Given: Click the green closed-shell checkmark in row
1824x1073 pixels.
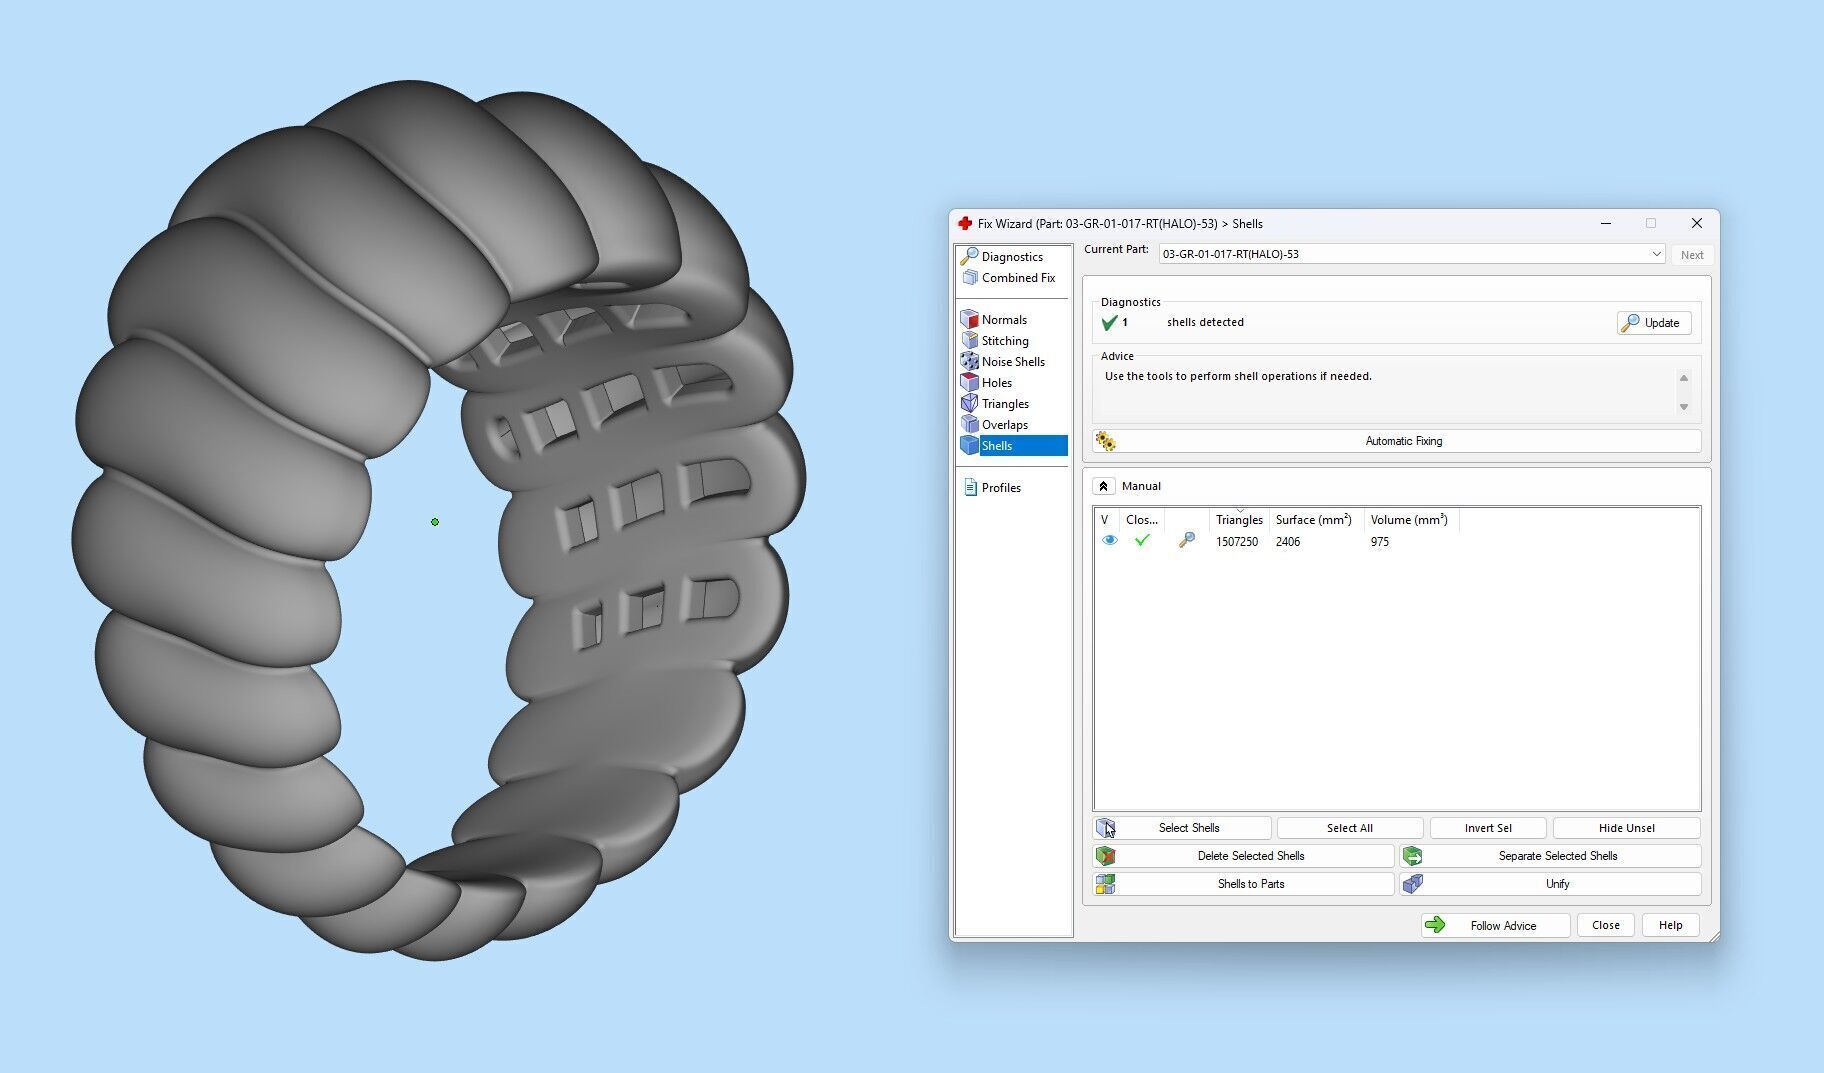Looking at the screenshot, I should [x=1142, y=541].
